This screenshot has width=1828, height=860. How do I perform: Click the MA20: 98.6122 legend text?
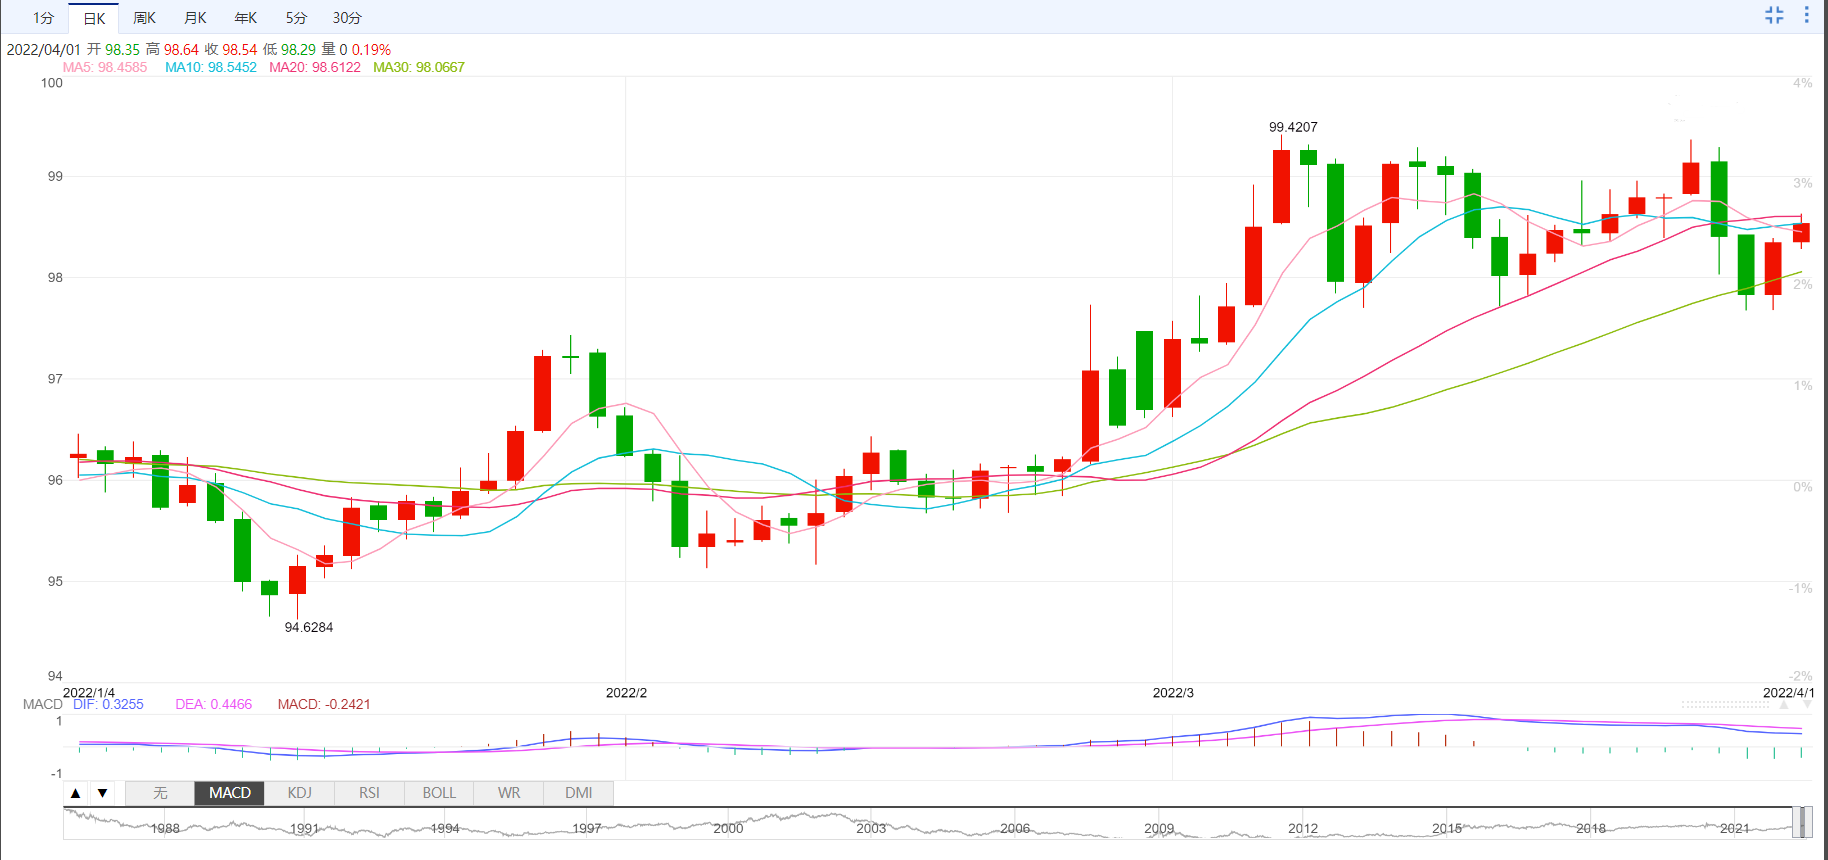(315, 67)
